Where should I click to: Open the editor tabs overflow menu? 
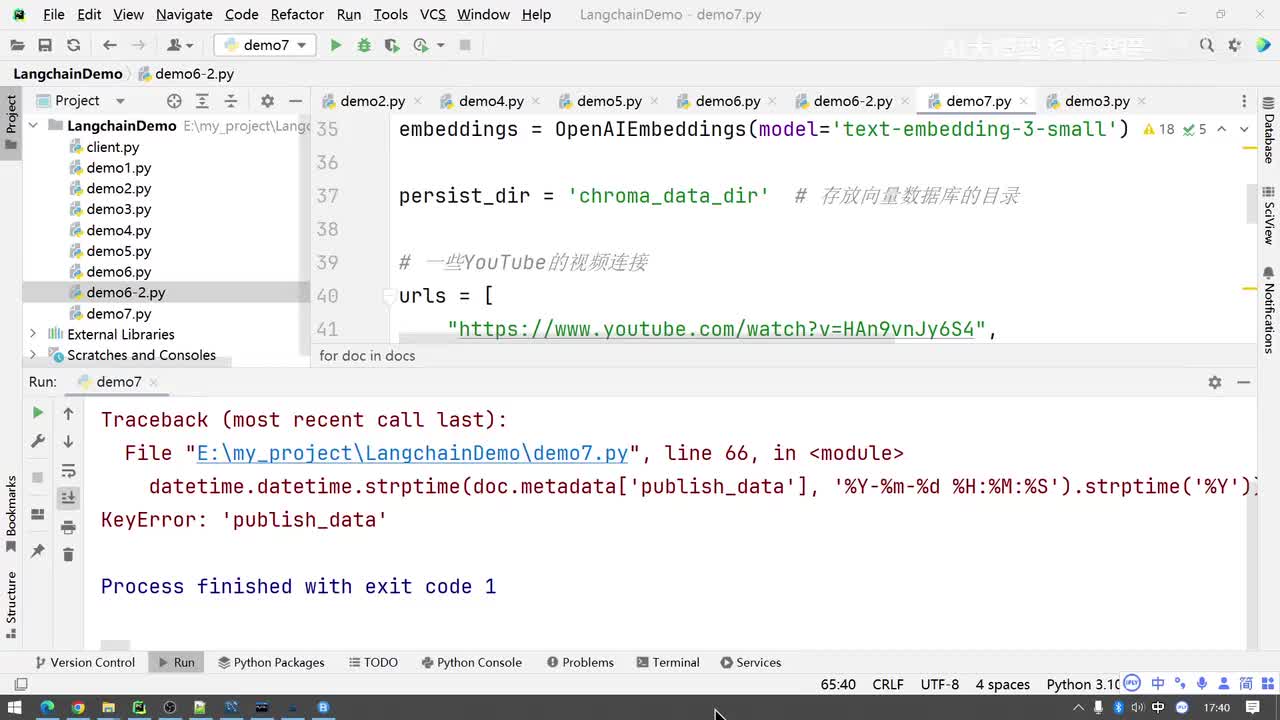[x=1244, y=101]
